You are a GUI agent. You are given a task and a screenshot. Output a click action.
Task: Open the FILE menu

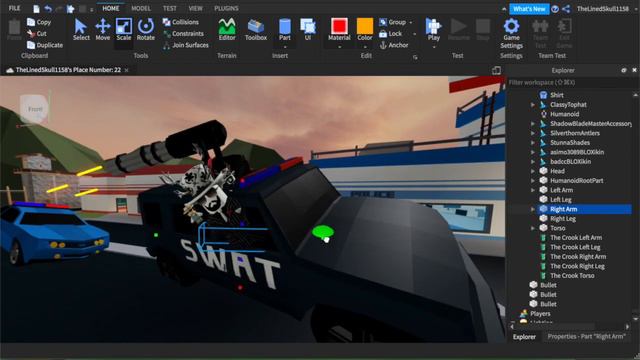14,8
